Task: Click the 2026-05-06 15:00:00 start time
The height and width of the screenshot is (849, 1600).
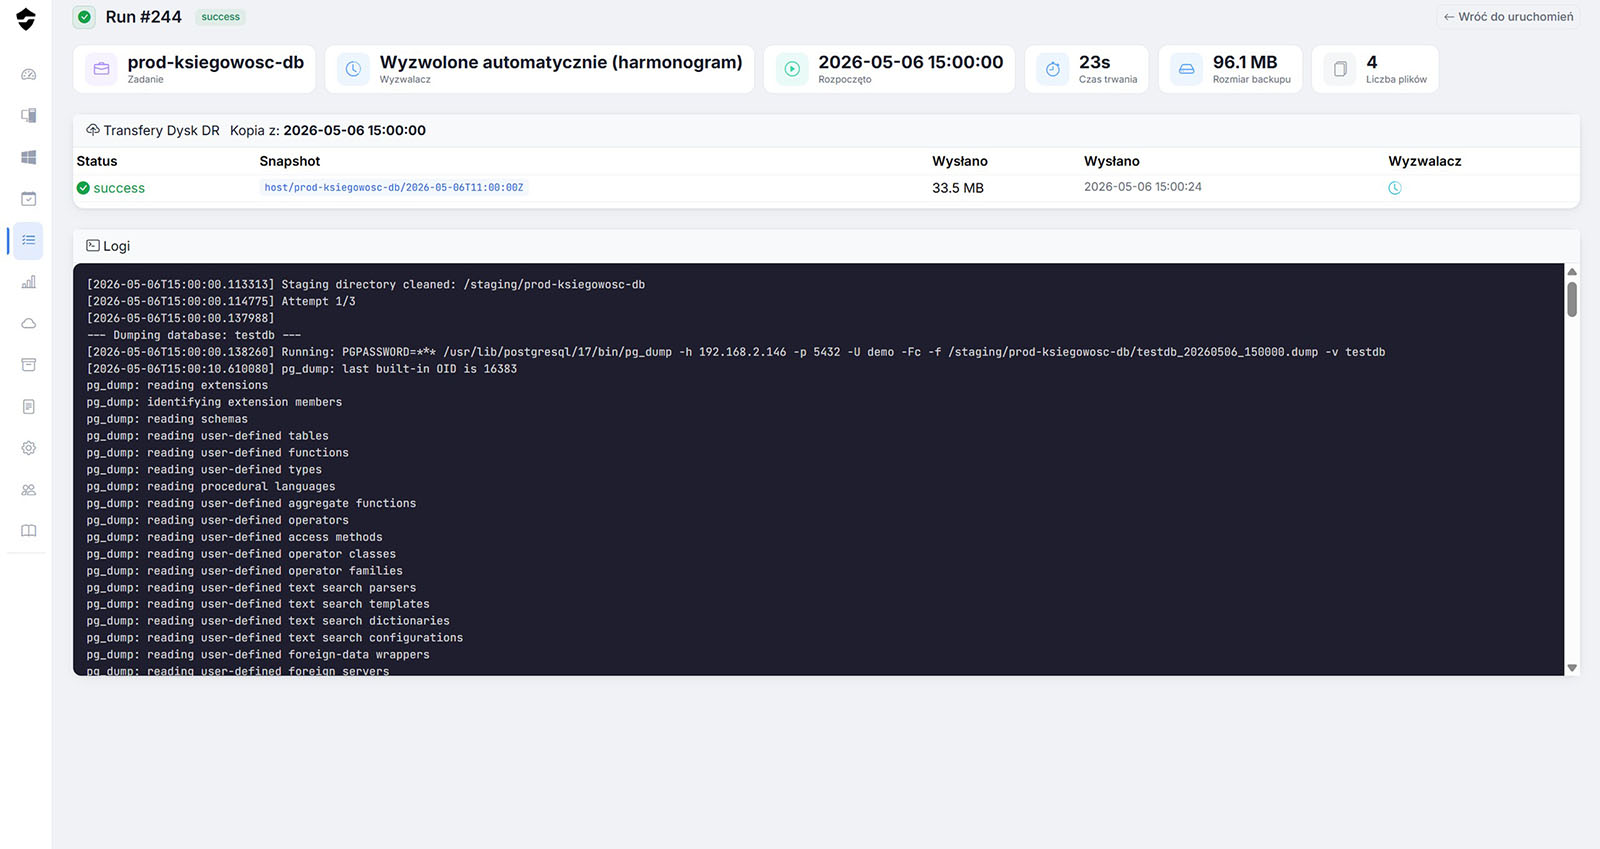Action: tap(911, 62)
